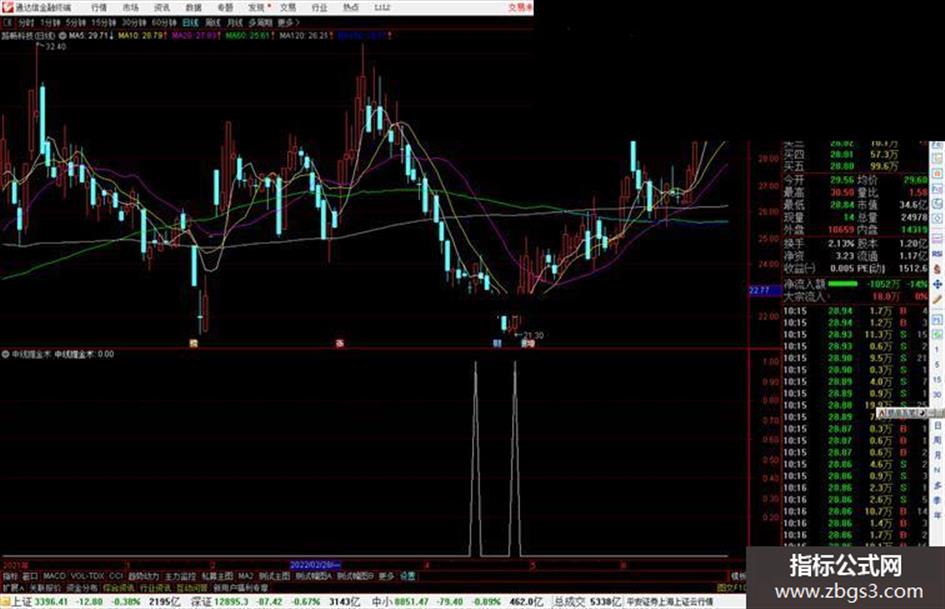Select the MACD indicator
This screenshot has height=609, width=945.
click(54, 576)
